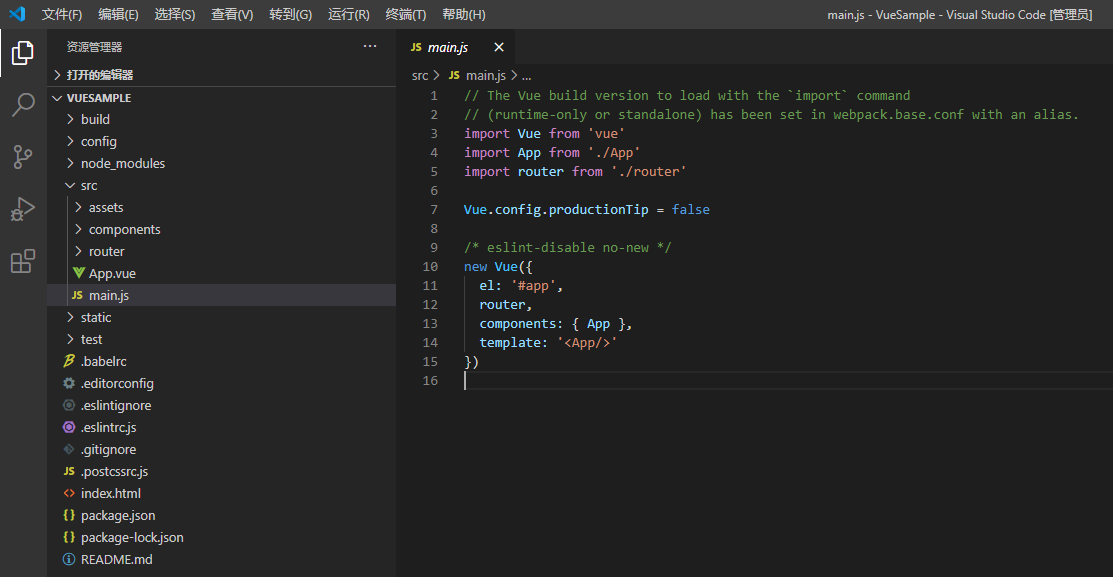Open the Source Control view icon
Image resolution: width=1113 pixels, height=577 pixels.
point(23,157)
